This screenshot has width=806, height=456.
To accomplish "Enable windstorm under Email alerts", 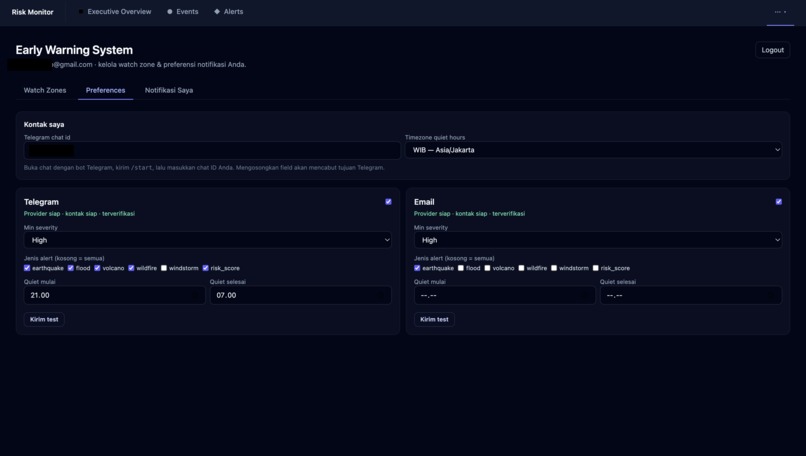I will [x=554, y=268].
